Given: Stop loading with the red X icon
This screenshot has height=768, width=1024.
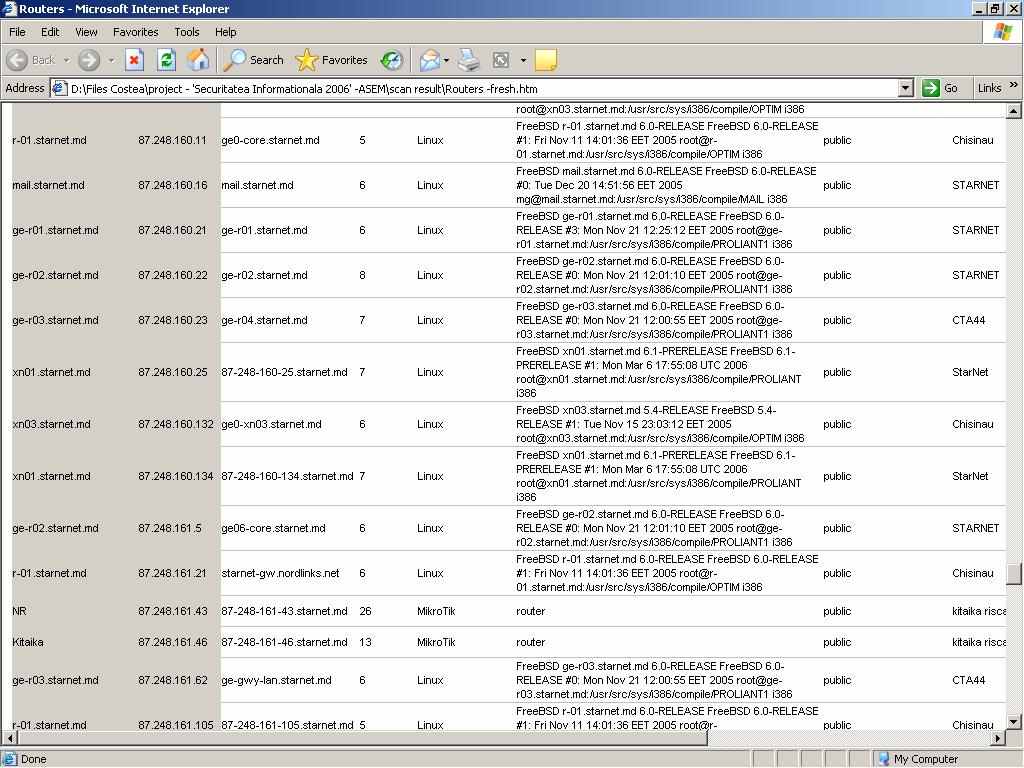Looking at the screenshot, I should point(134,60).
